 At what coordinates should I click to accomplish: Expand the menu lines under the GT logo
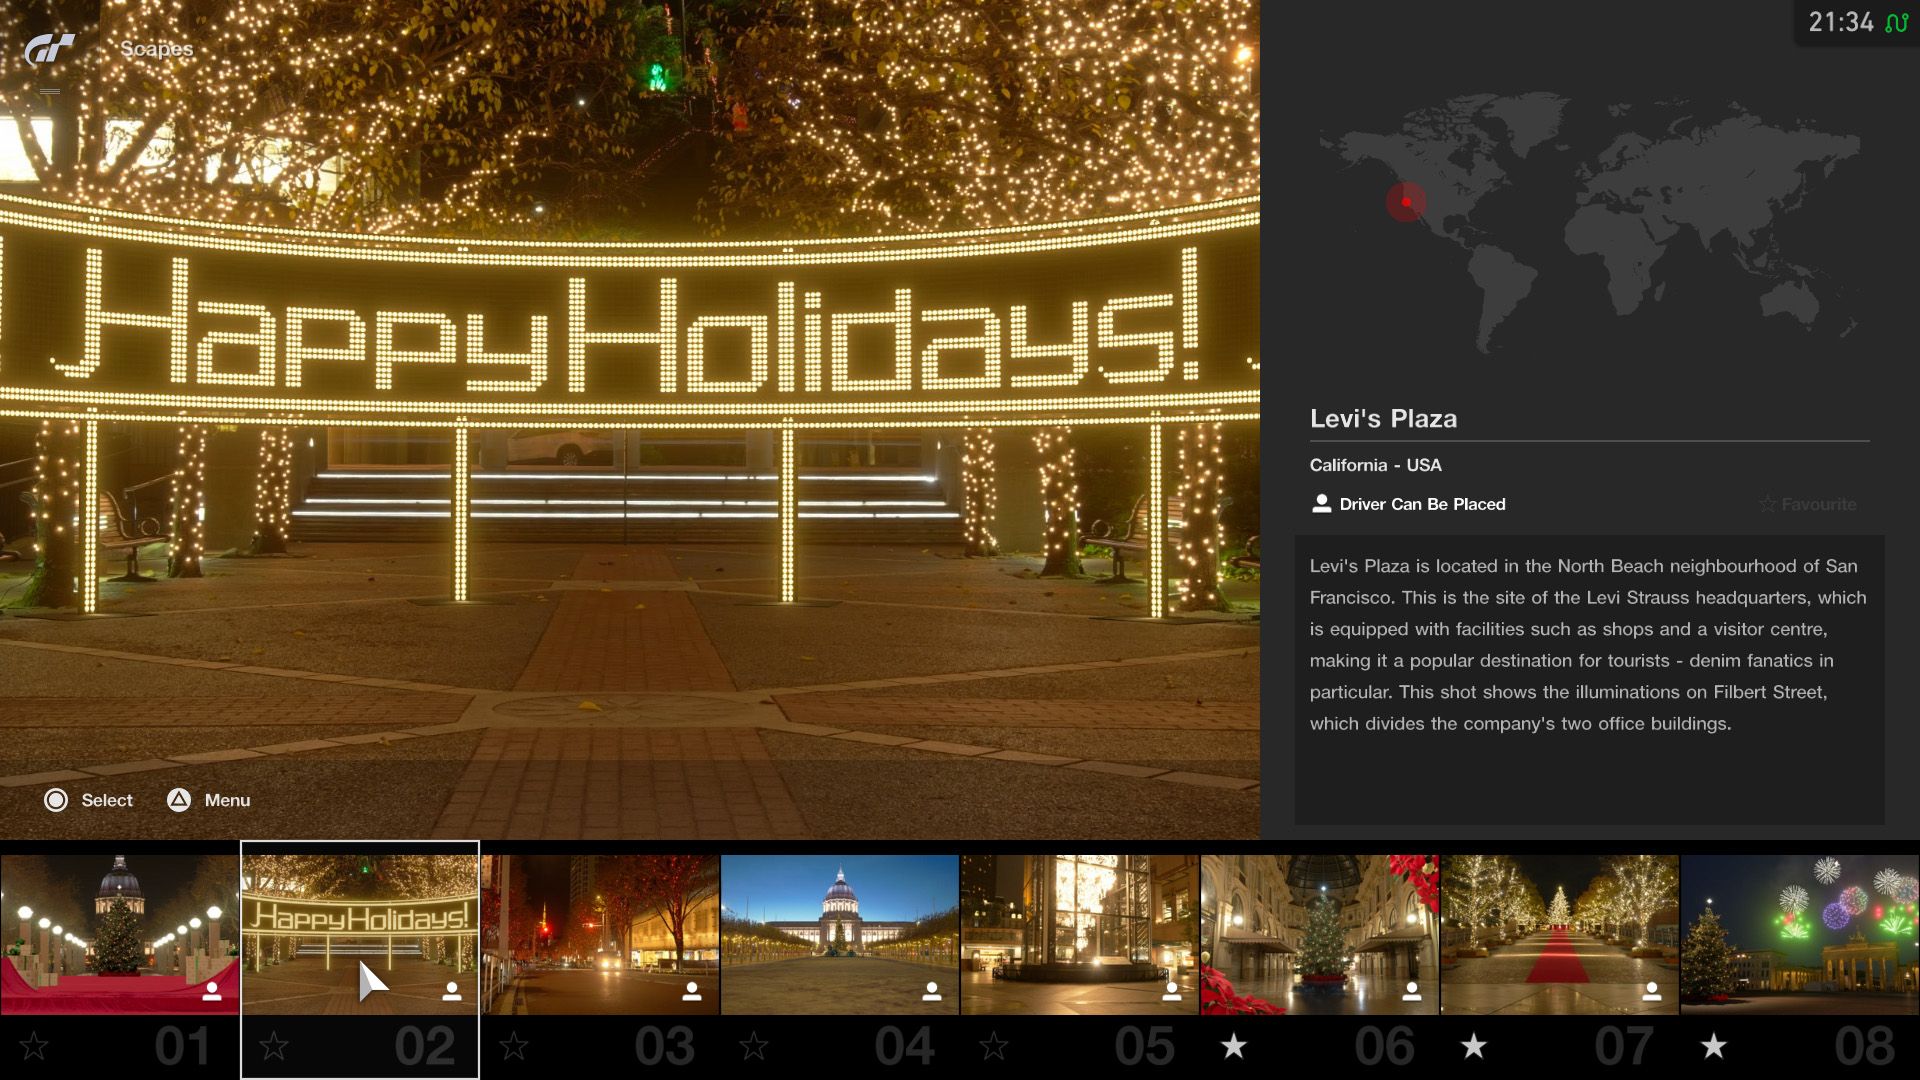[50, 91]
